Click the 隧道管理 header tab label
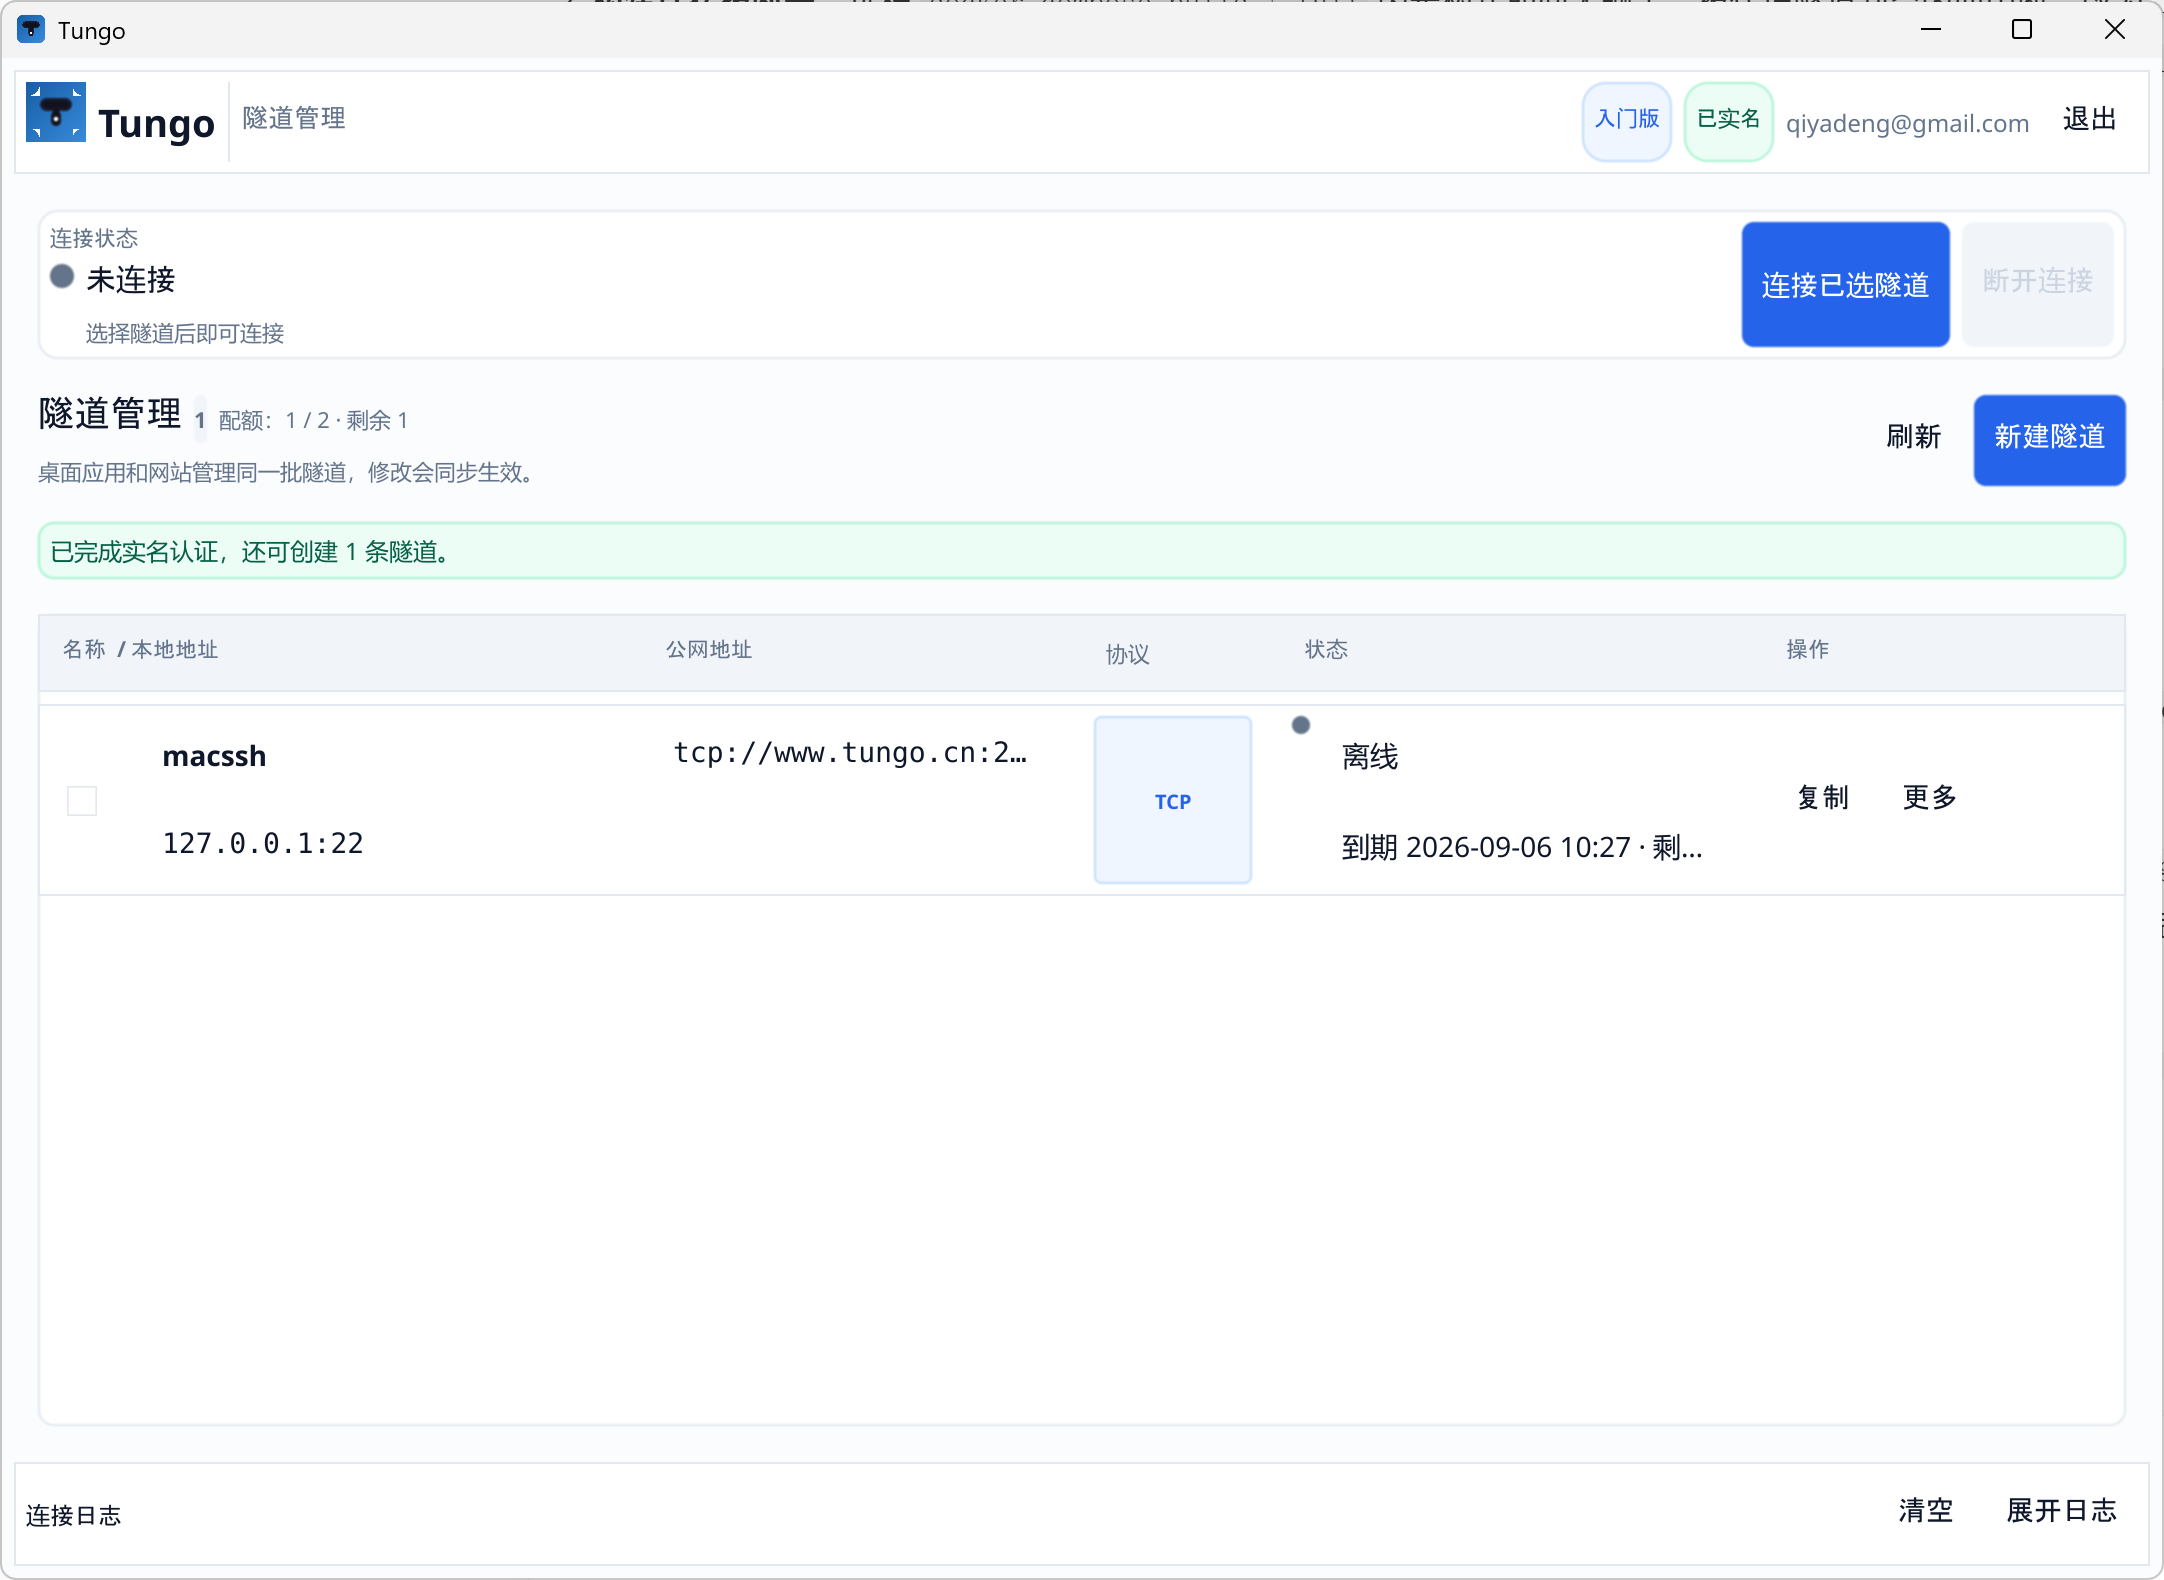 pyautogui.click(x=294, y=118)
